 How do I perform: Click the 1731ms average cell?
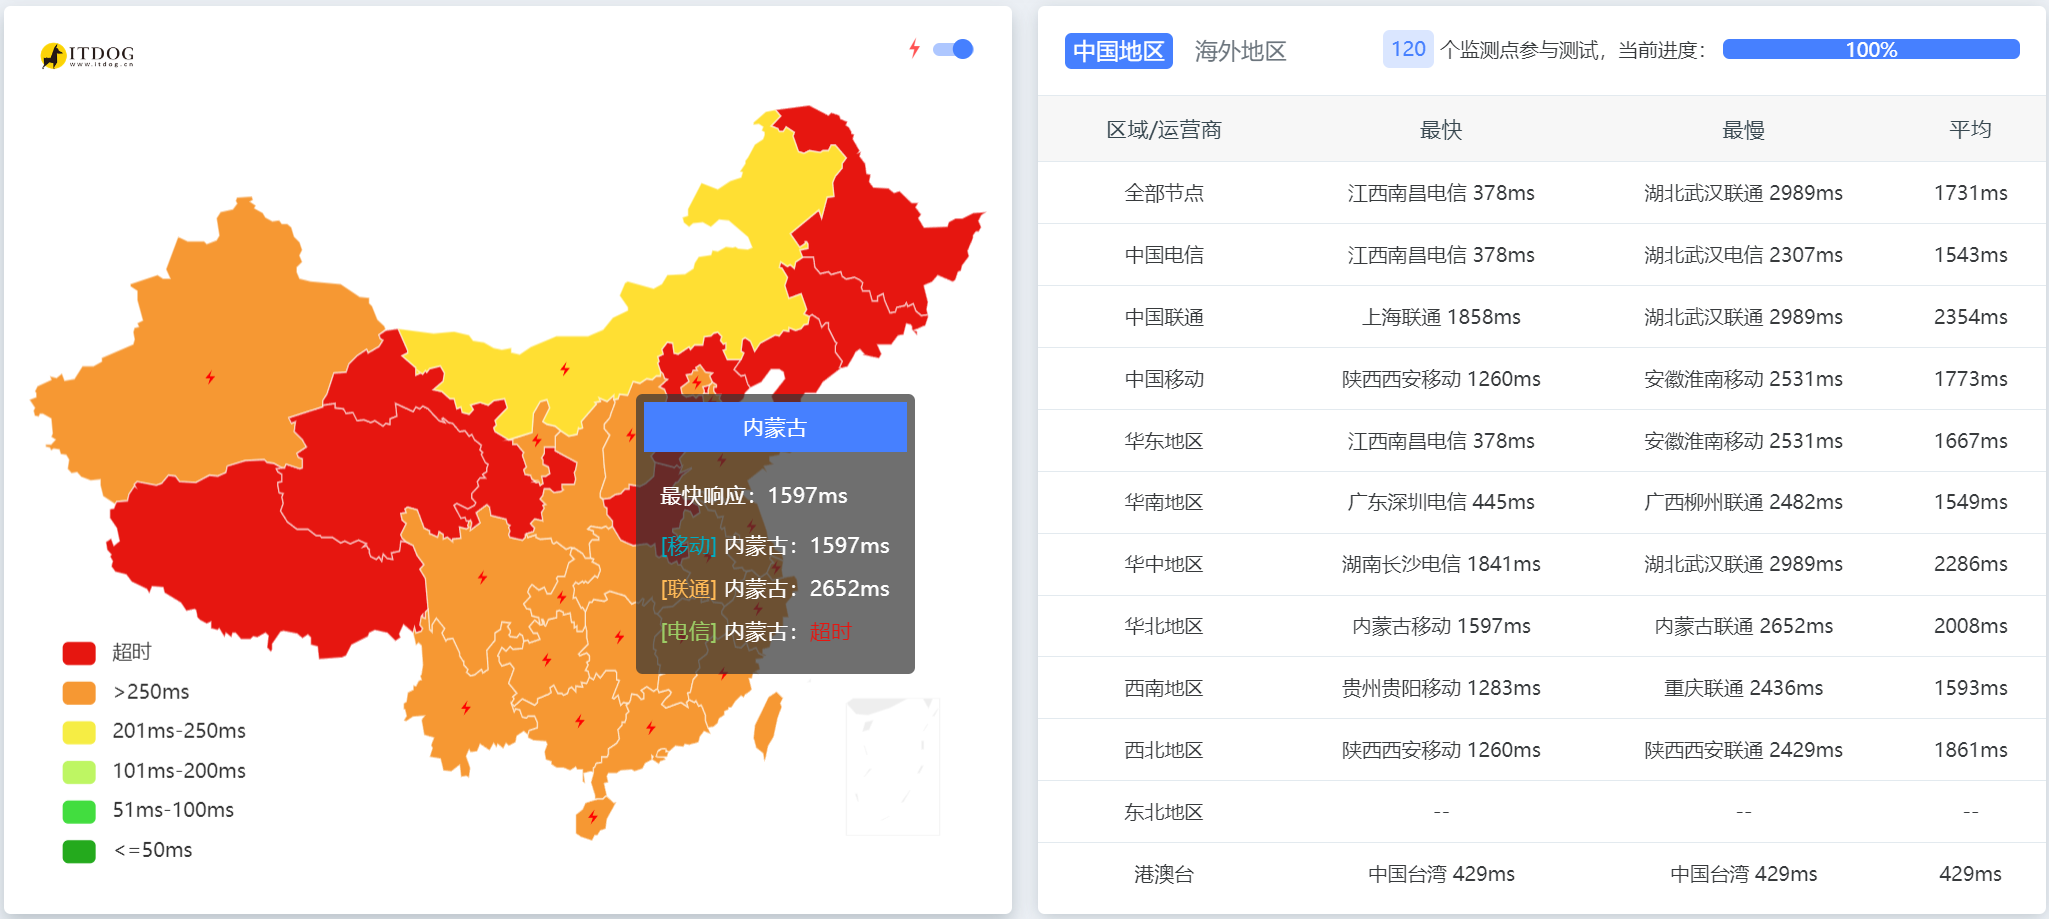1970,193
